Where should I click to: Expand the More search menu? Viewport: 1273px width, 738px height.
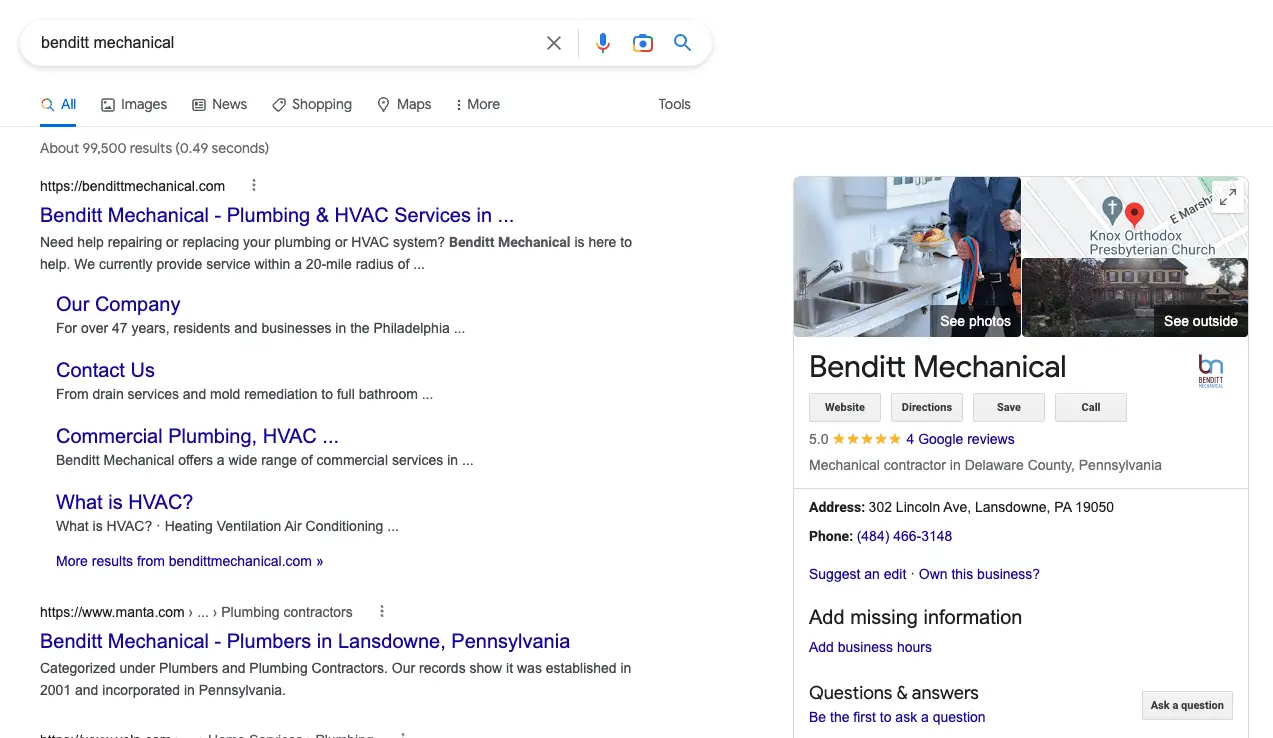tap(477, 104)
